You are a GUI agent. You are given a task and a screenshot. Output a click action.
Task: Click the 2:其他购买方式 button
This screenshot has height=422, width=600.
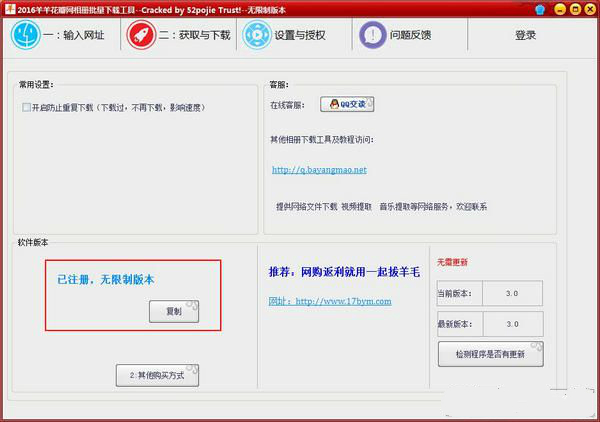click(157, 375)
